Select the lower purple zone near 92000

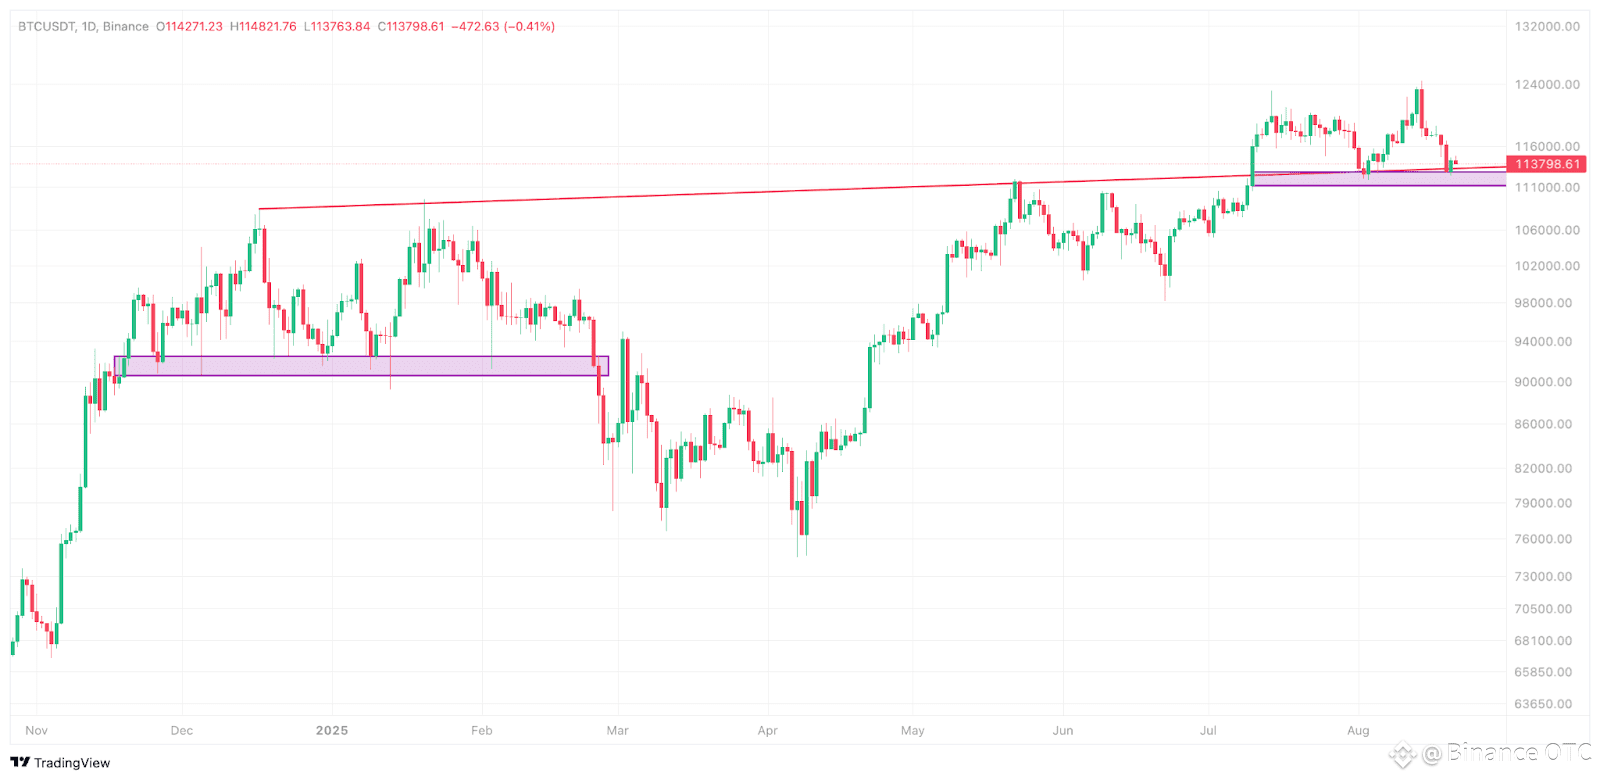click(361, 366)
